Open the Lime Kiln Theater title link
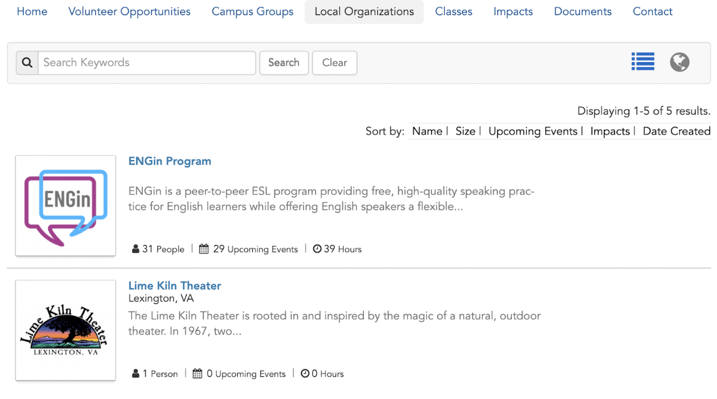Viewport: 717px width, 399px height. click(175, 286)
